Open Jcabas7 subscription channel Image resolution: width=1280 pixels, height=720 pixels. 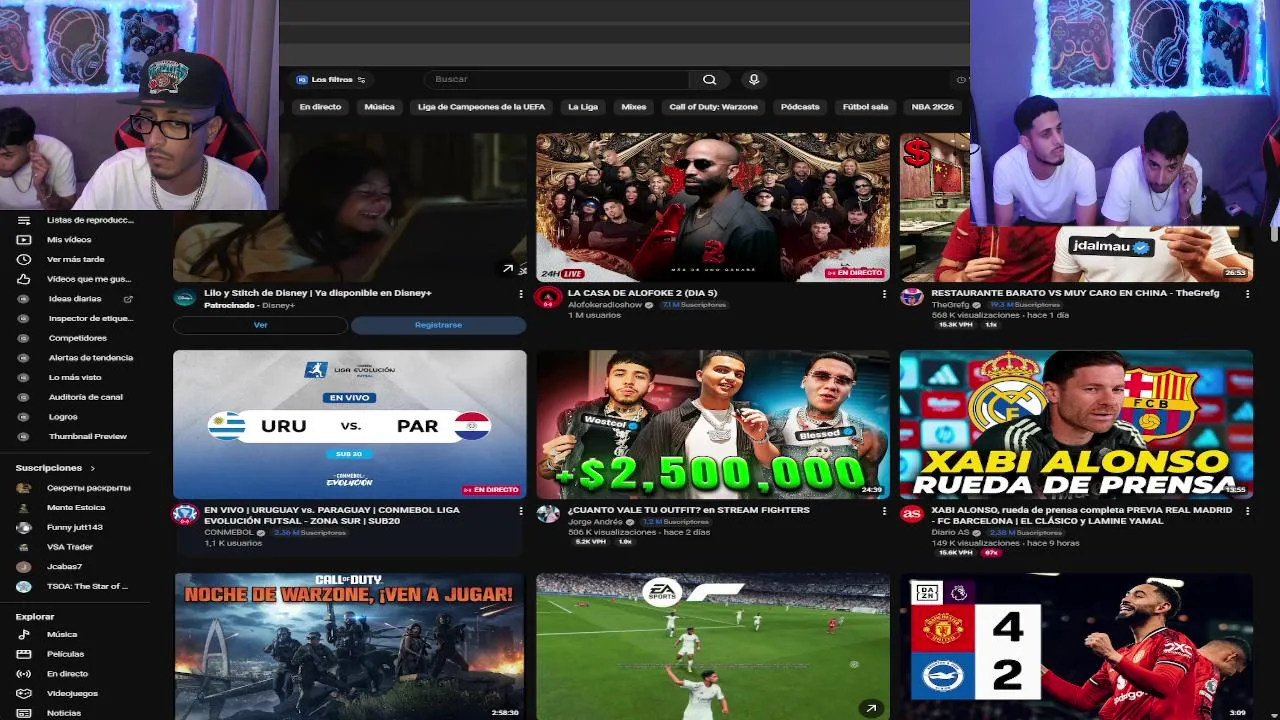[x=64, y=567]
